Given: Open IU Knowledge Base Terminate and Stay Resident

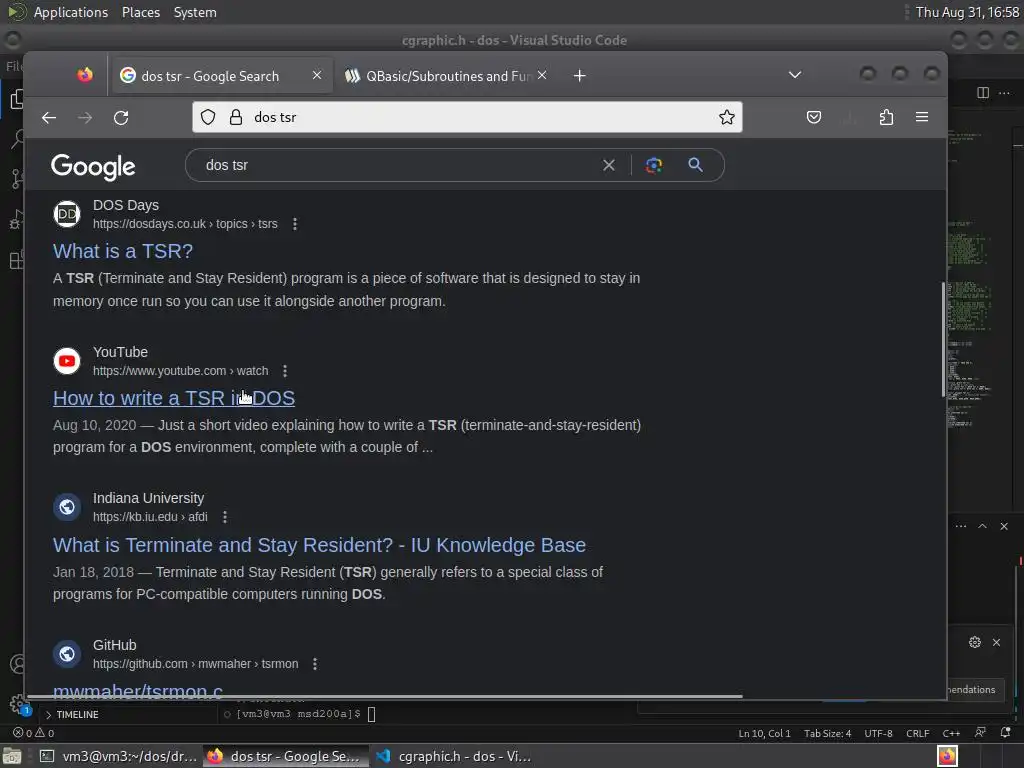Looking at the screenshot, I should click(319, 545).
